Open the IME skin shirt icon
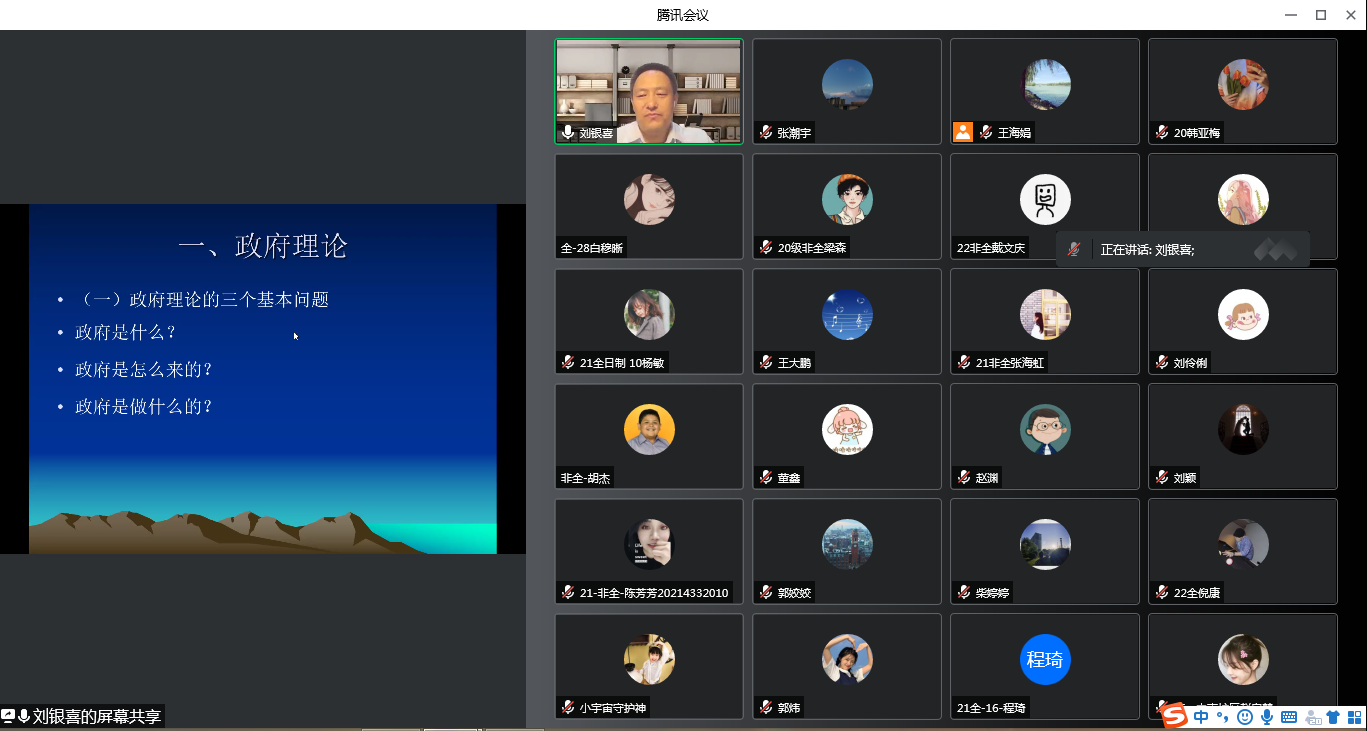The height and width of the screenshot is (731, 1367). pos(1332,717)
